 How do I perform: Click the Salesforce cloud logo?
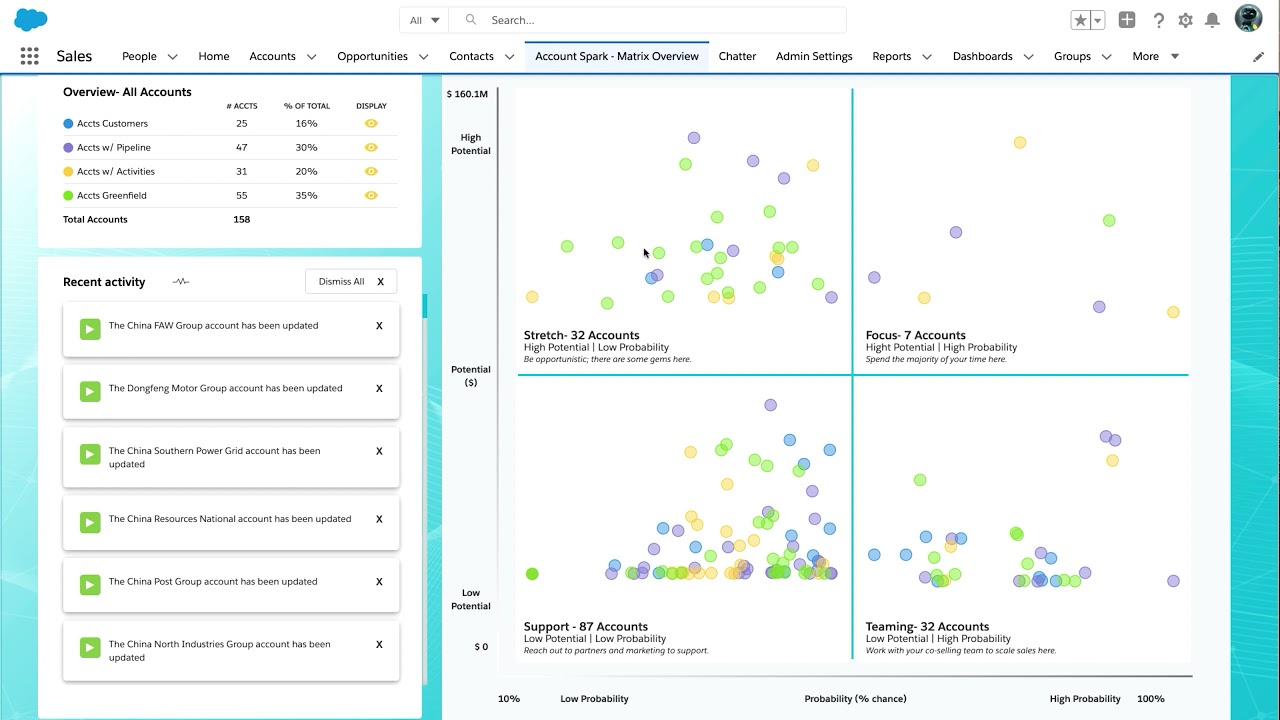(31, 19)
